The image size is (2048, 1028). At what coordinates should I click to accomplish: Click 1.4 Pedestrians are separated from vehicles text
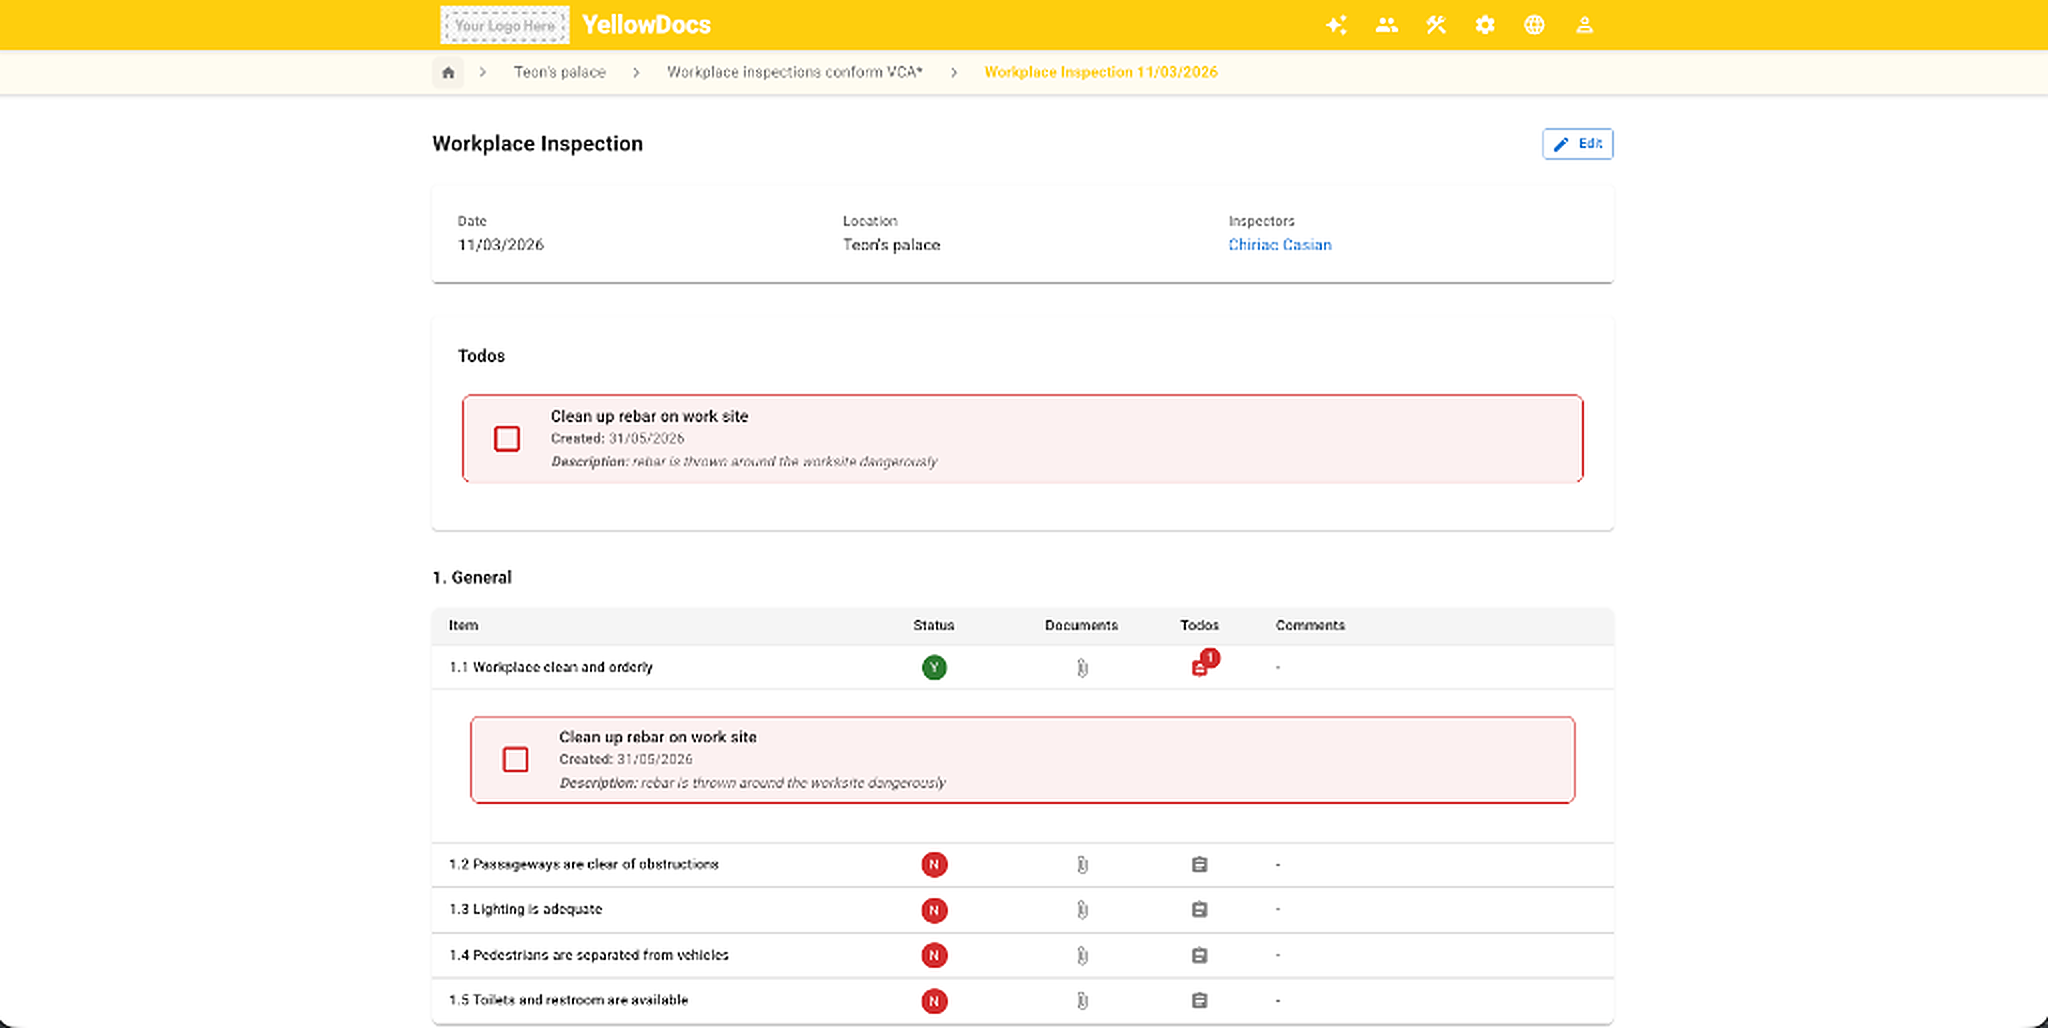click(x=589, y=956)
